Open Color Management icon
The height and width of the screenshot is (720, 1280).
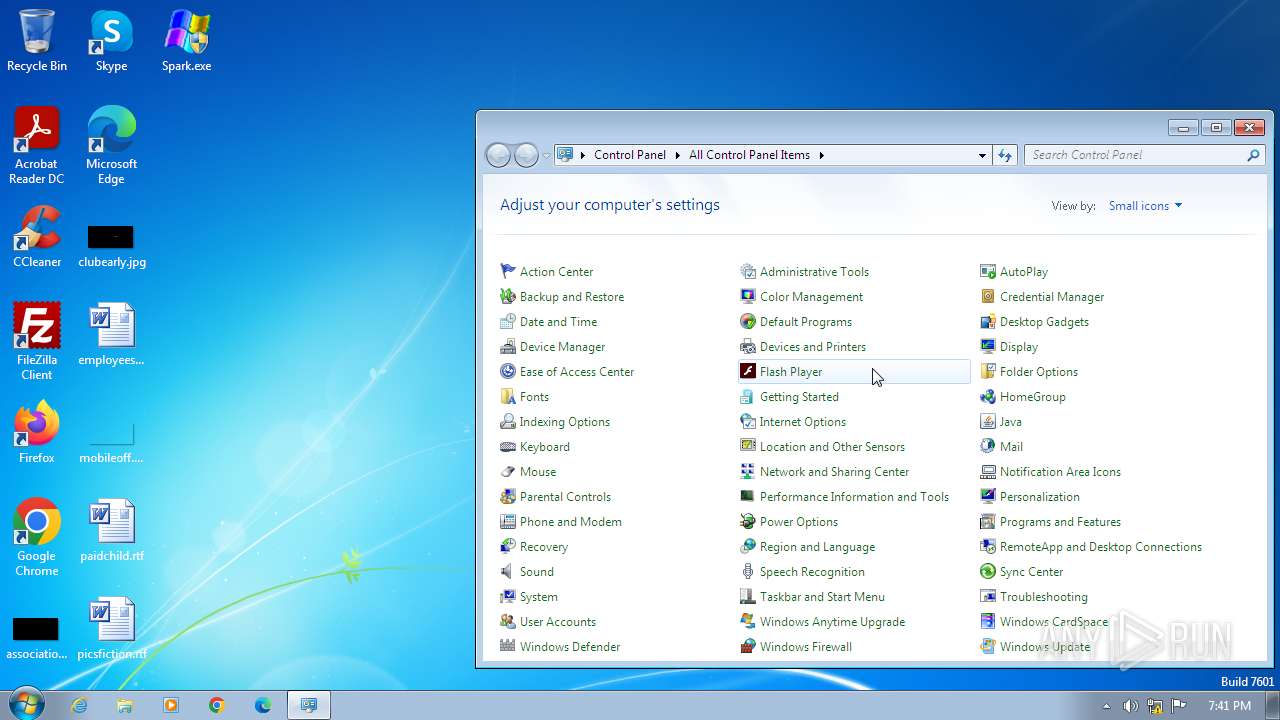[x=748, y=297]
